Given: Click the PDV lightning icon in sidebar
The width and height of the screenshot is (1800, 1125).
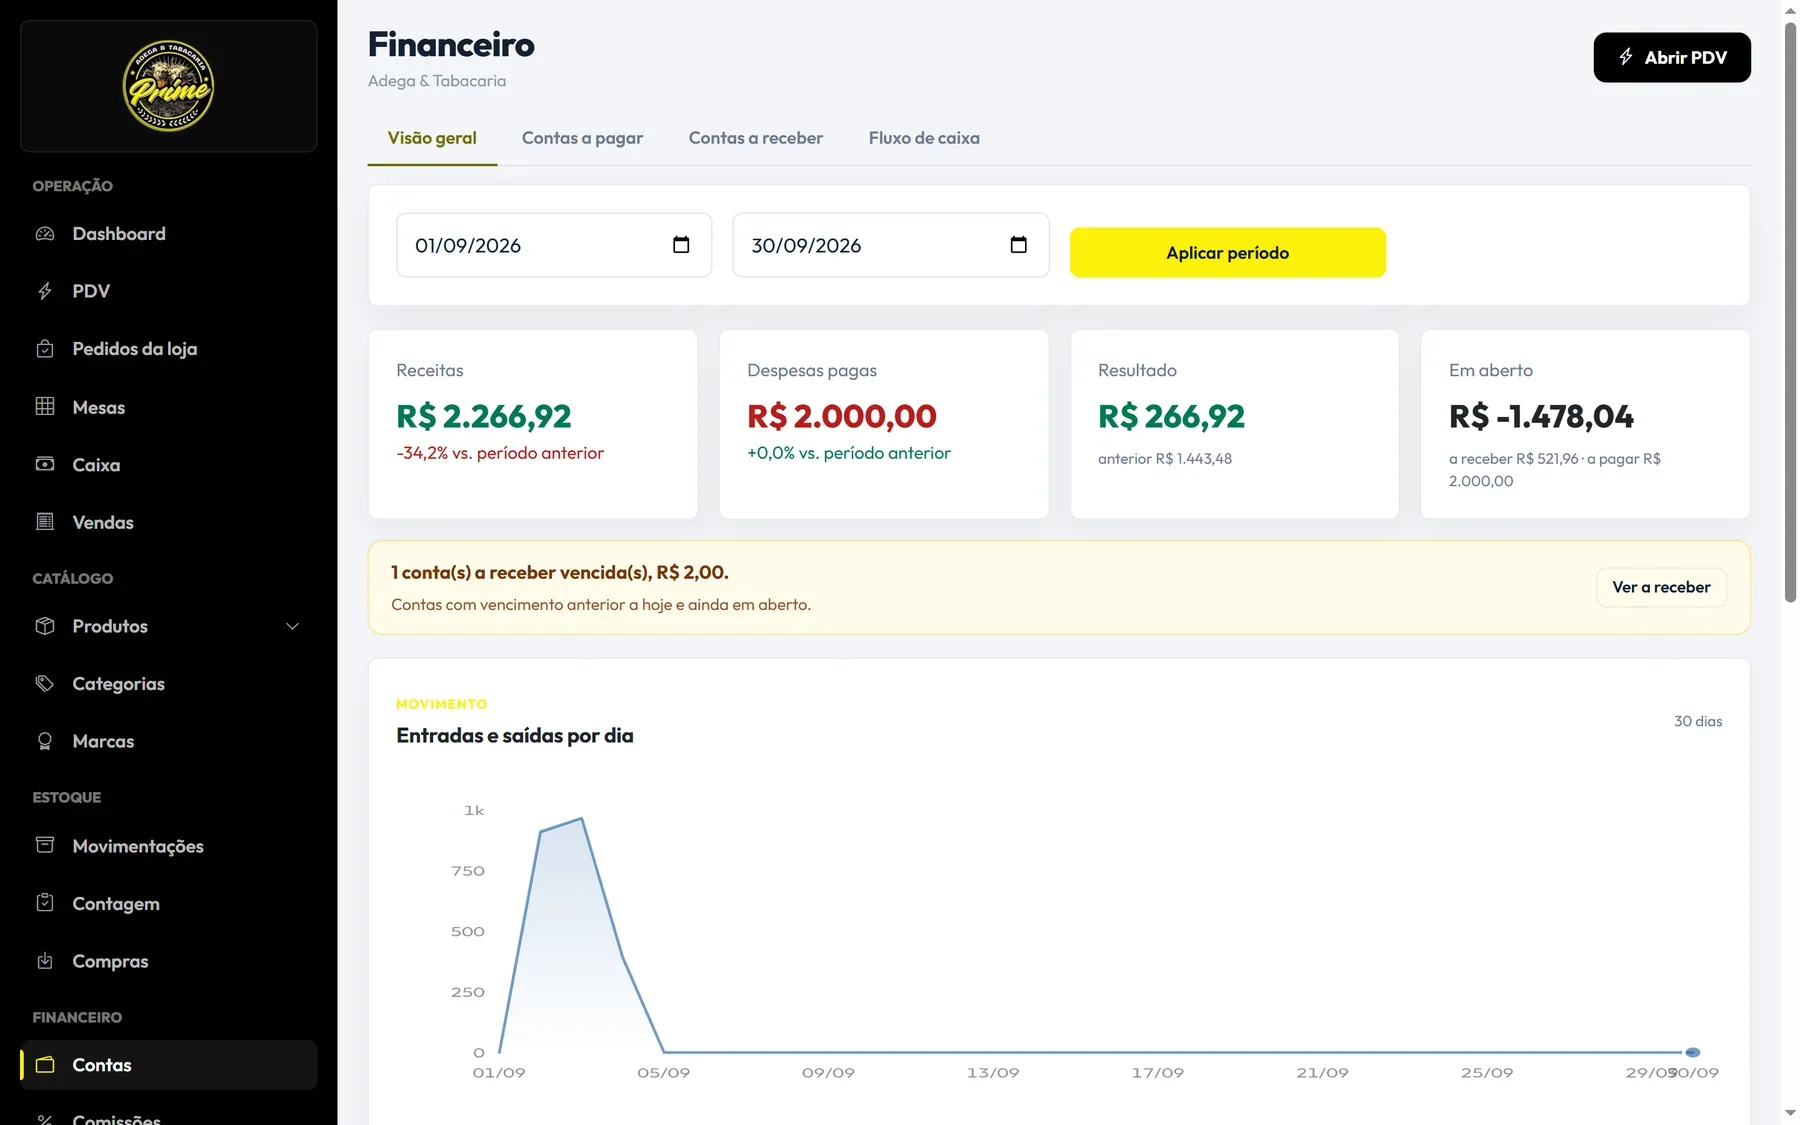Looking at the screenshot, I should 45,291.
